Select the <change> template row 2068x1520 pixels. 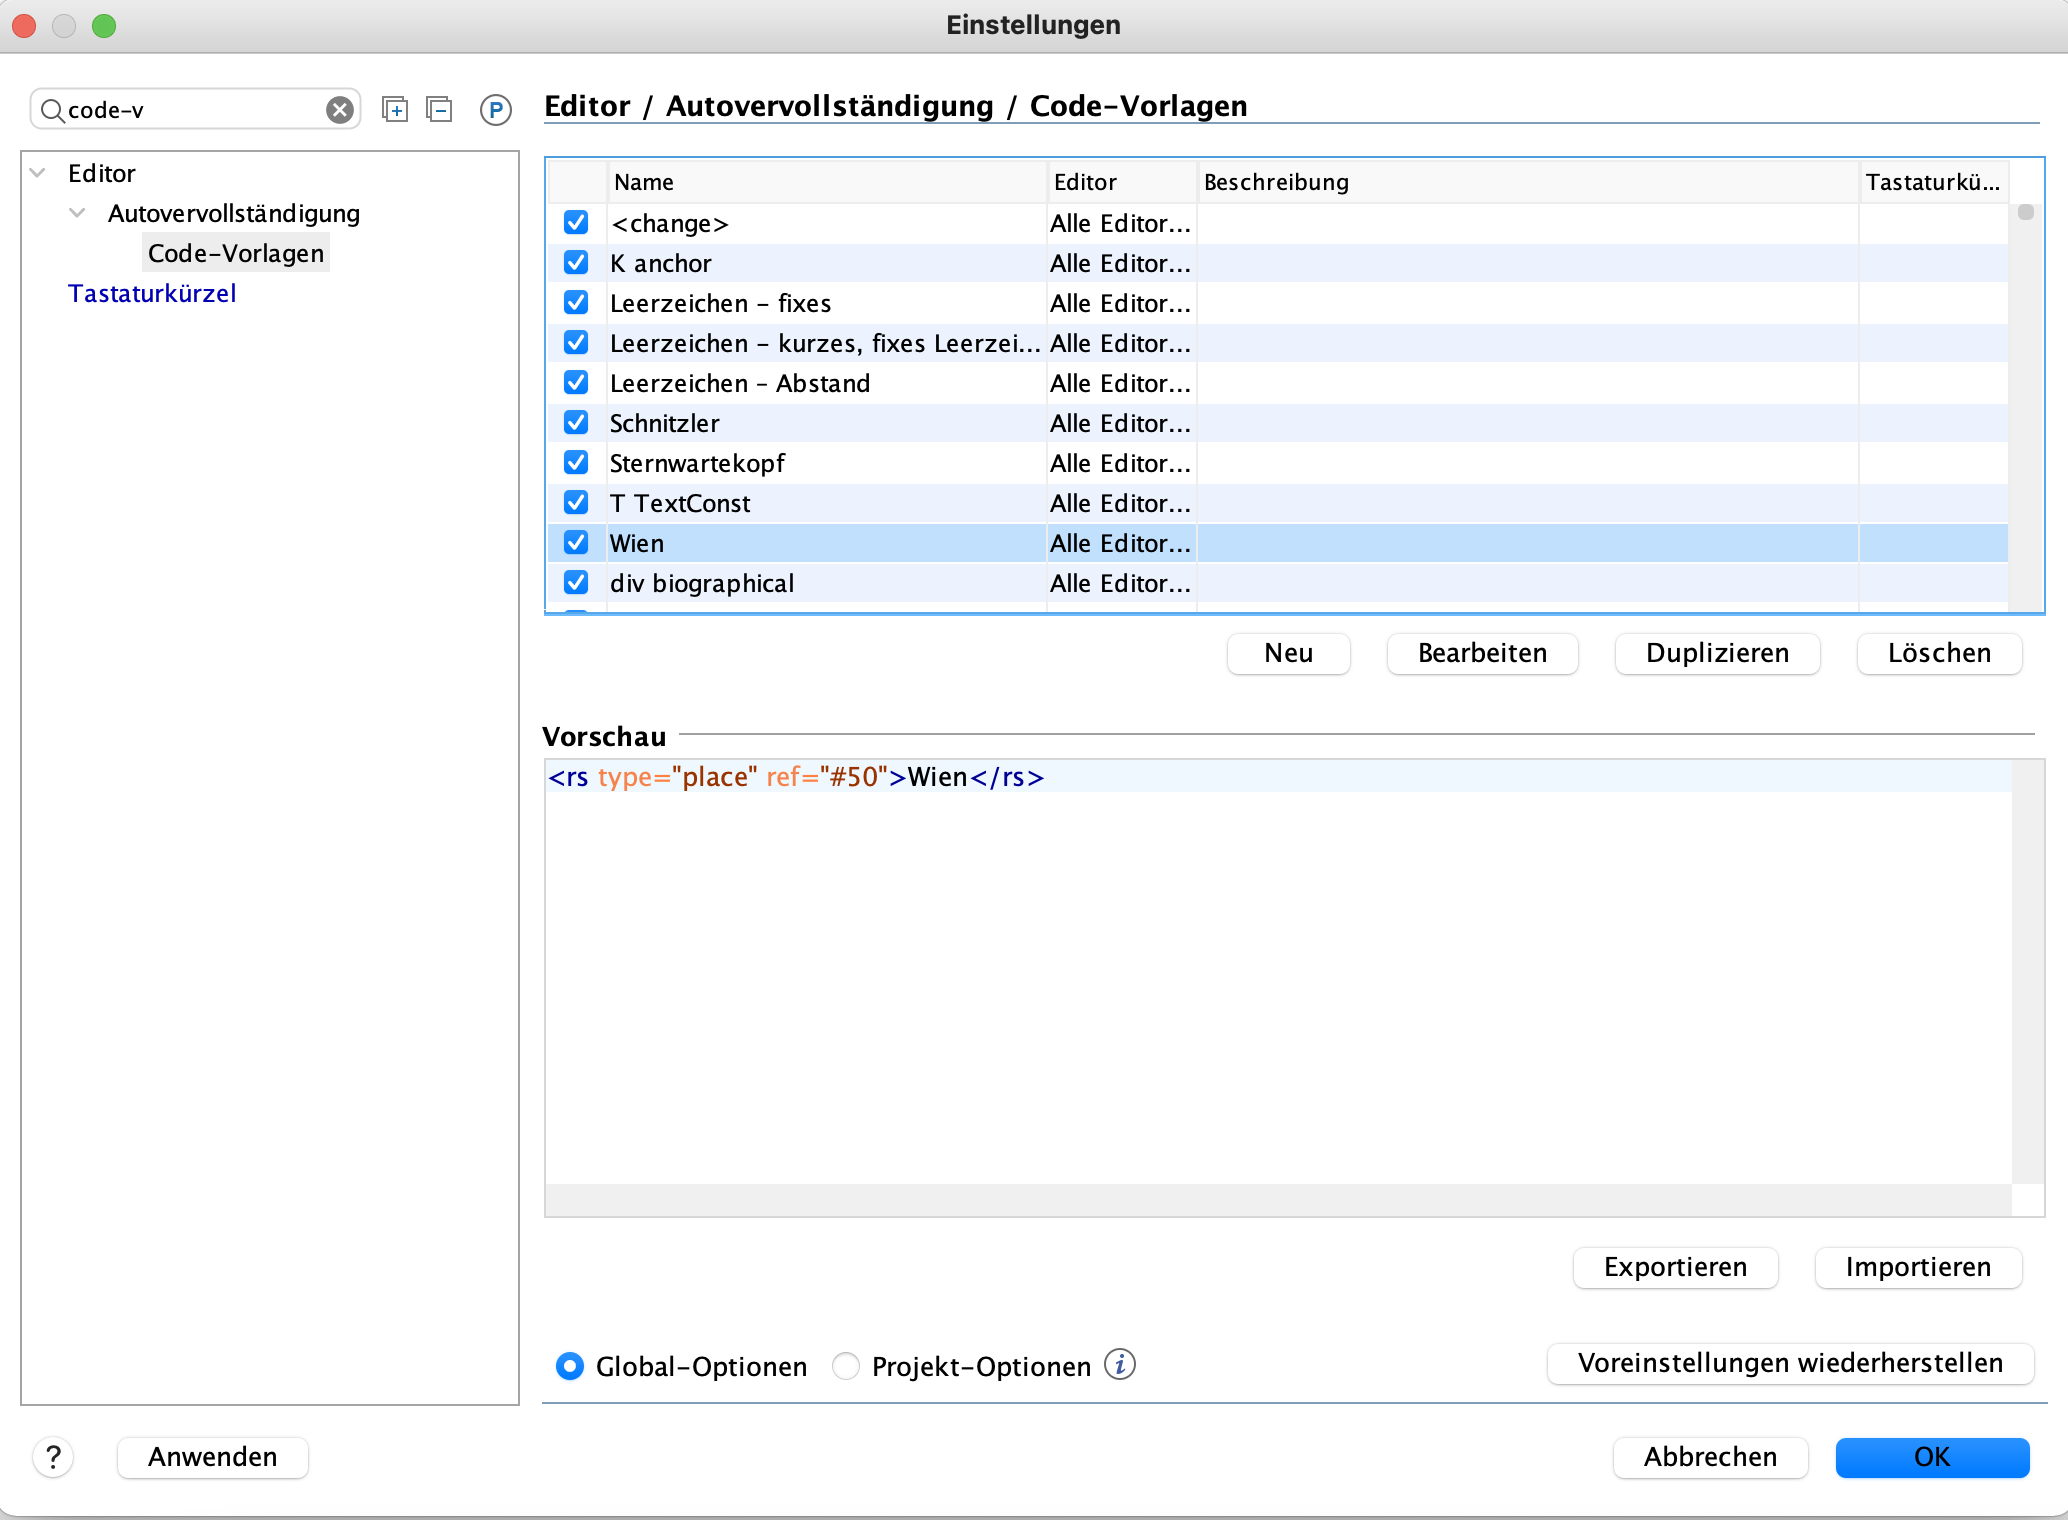click(1278, 223)
